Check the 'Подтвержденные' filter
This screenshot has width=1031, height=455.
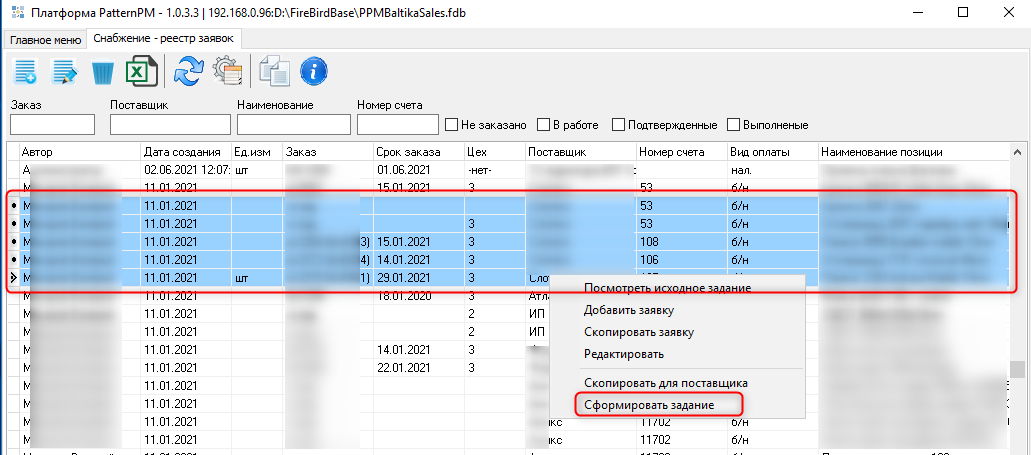(619, 125)
